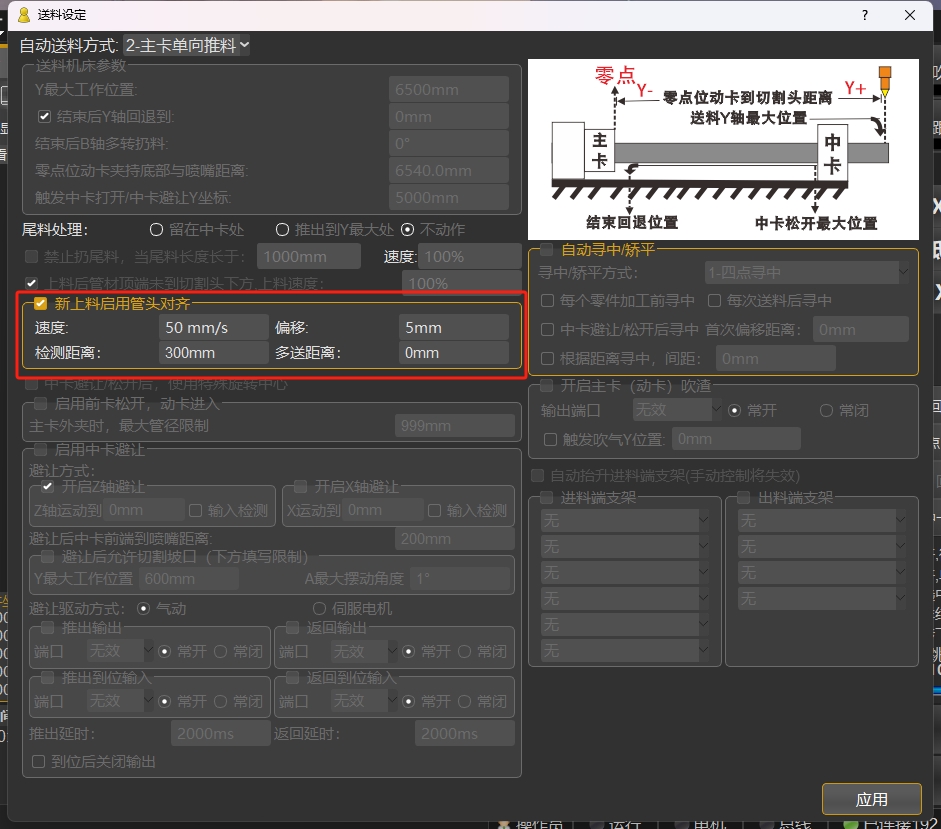Close the 送料设定 dialog
Image resolution: width=941 pixels, height=829 pixels.
tap(910, 15)
